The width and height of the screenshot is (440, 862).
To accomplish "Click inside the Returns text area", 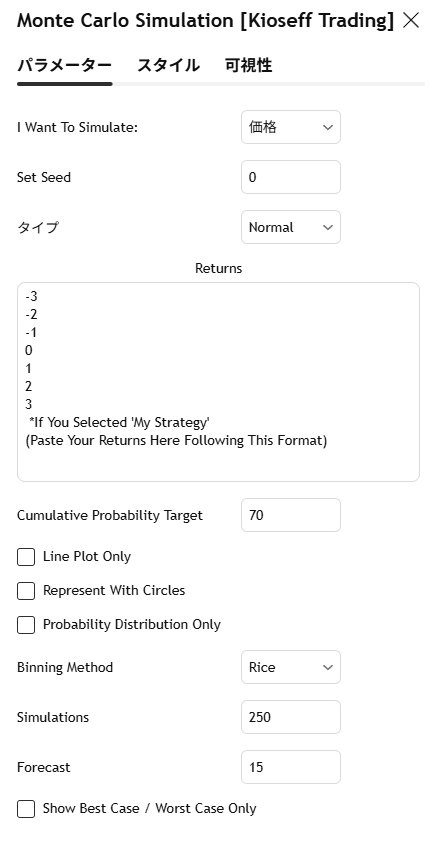I will [218, 382].
